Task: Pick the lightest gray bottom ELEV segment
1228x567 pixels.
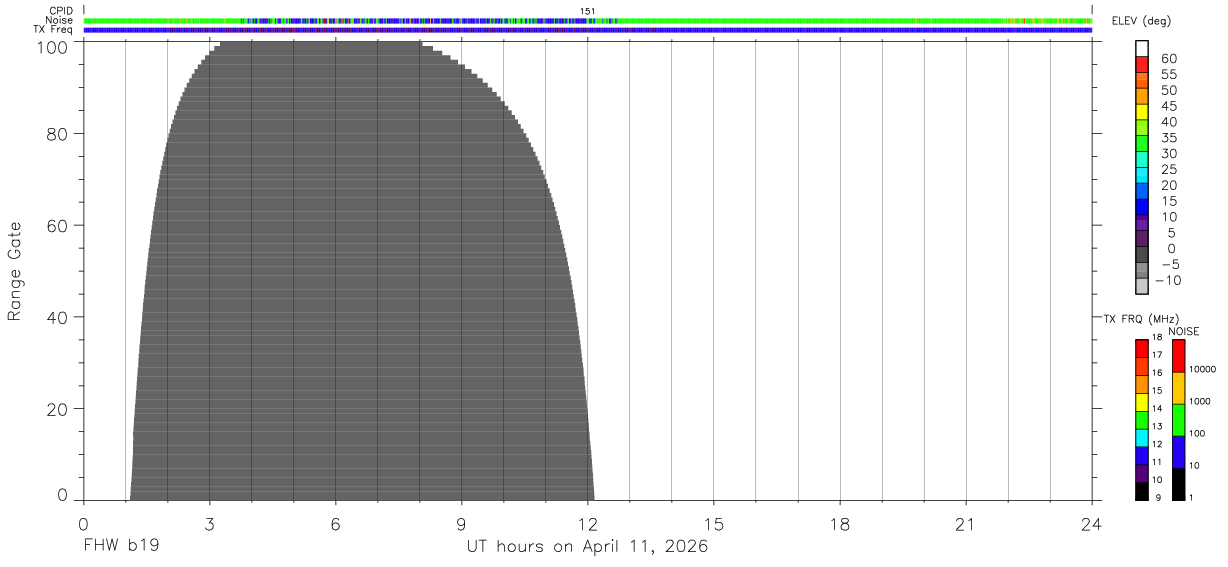Action: [x=1142, y=286]
